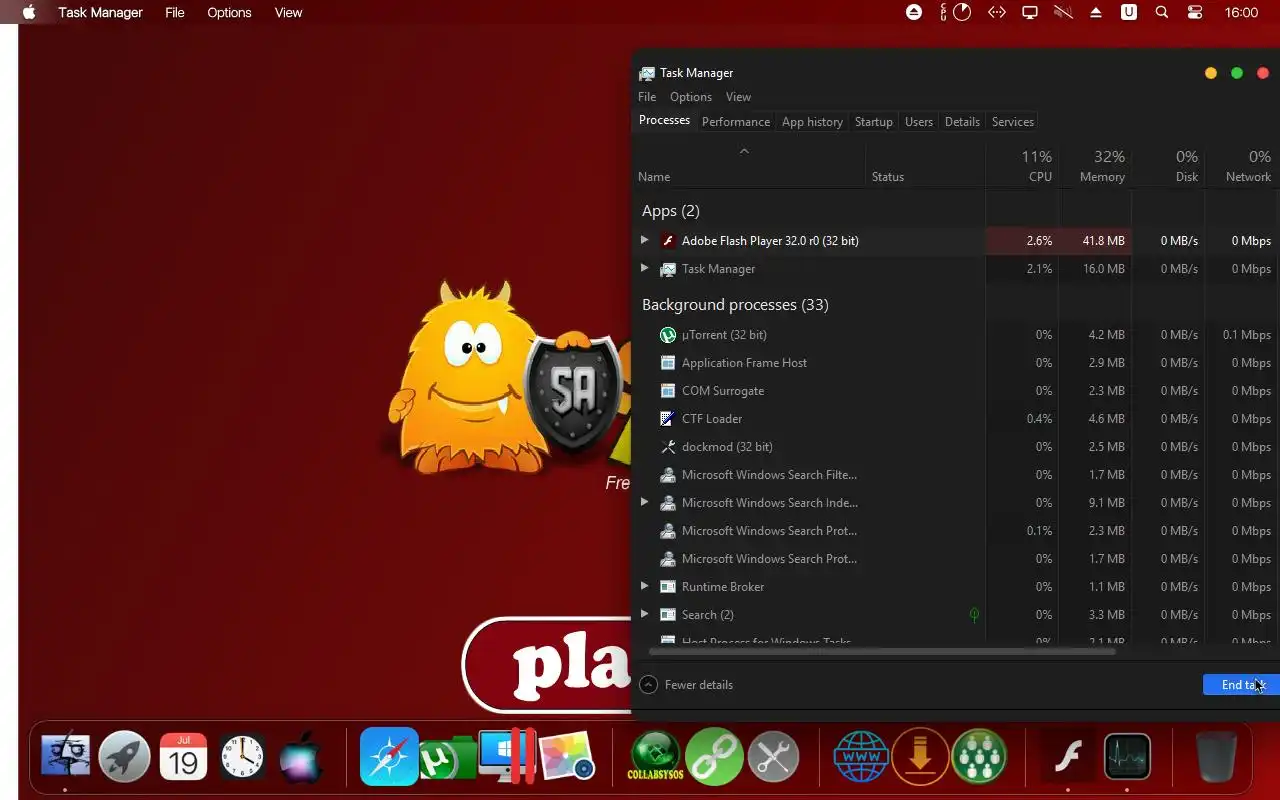Select the Application Frame Host process
The width and height of the screenshot is (1280, 800).
pos(958,362)
